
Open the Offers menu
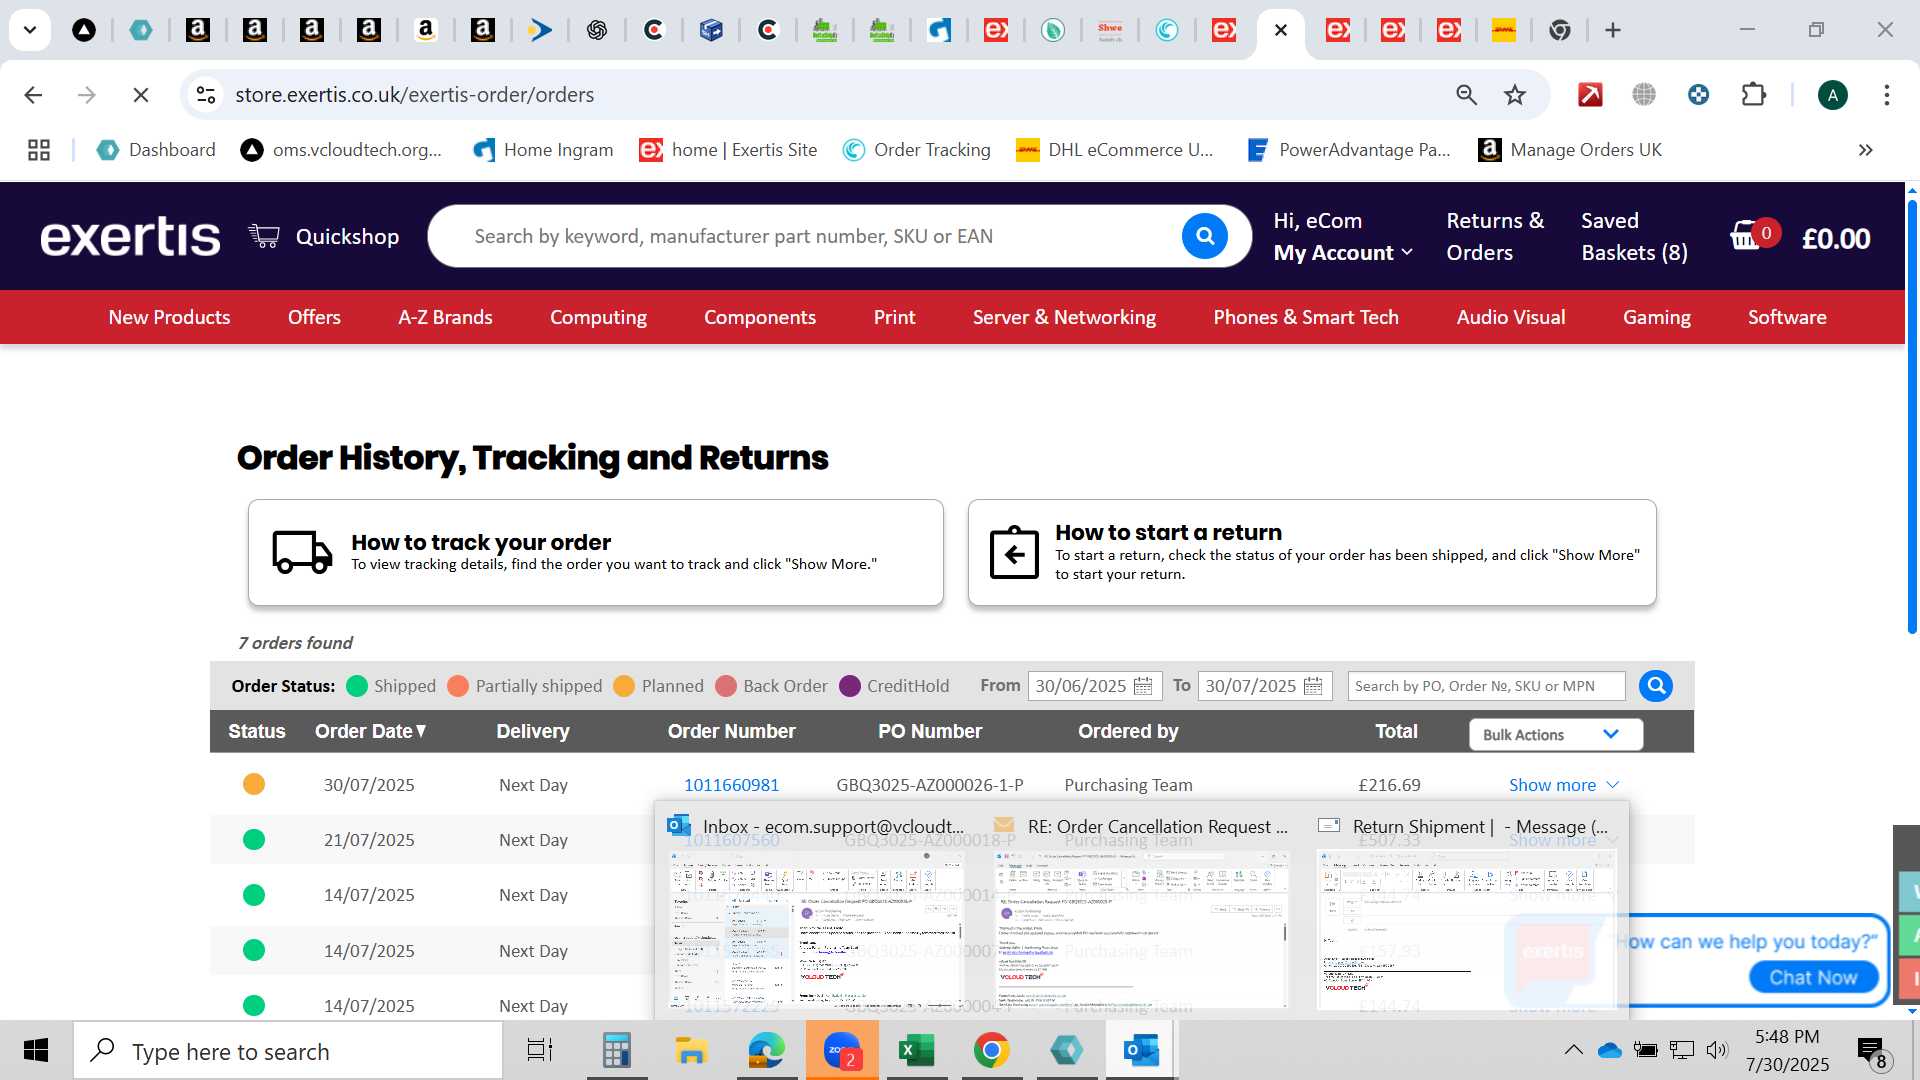[314, 317]
